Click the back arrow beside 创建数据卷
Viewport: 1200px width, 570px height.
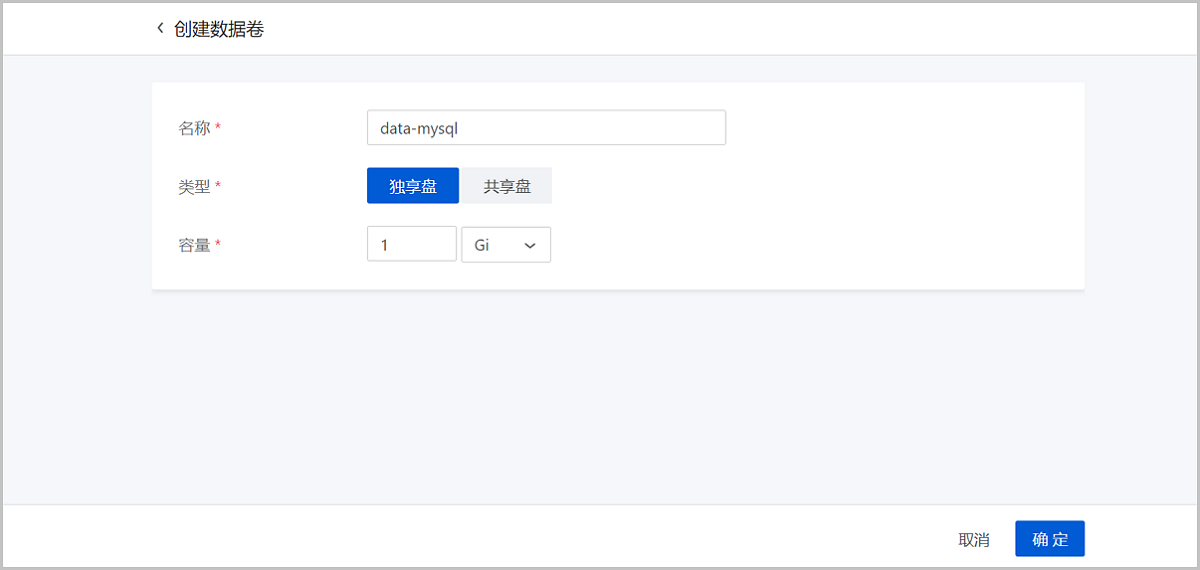159,29
